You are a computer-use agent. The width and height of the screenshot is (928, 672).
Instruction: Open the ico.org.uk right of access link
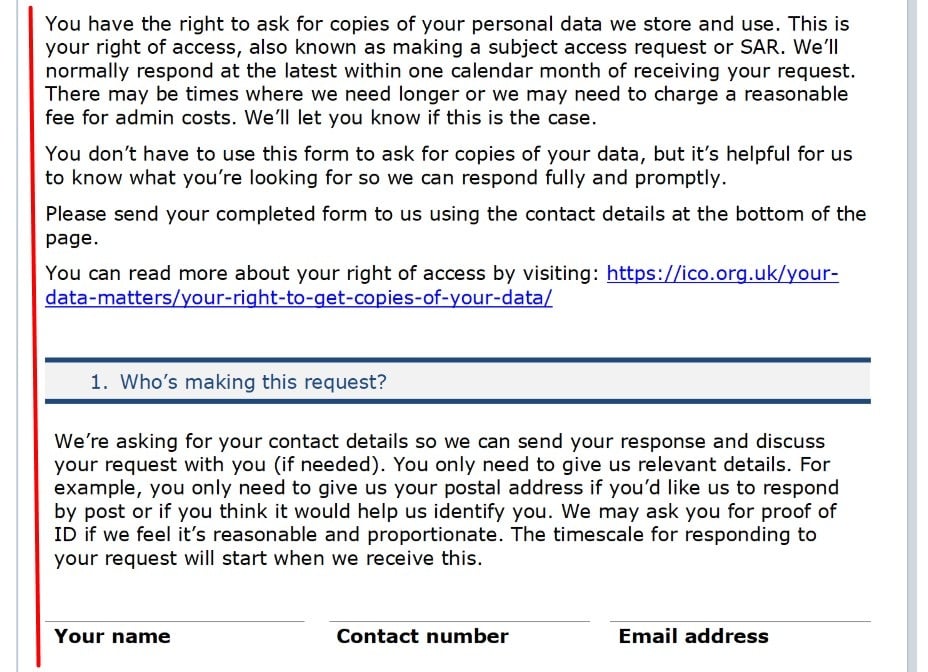(x=722, y=274)
